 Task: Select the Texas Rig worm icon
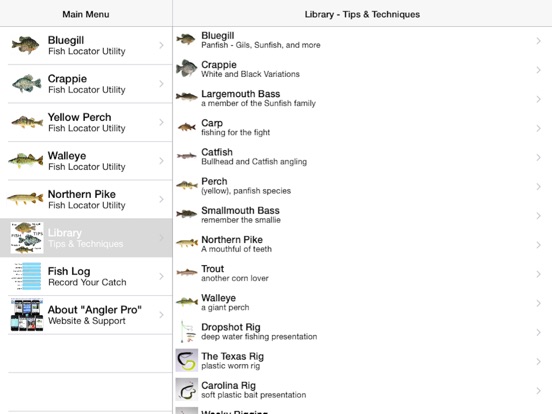(x=187, y=360)
